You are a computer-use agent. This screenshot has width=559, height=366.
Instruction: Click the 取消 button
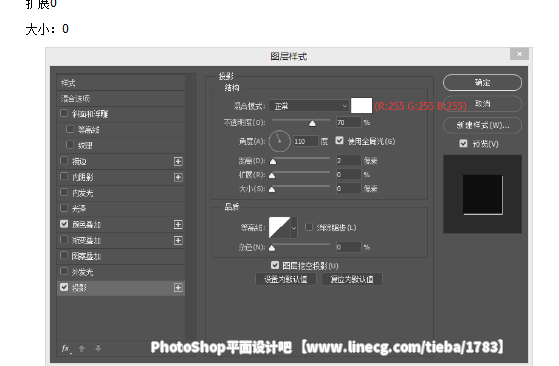pos(482,104)
